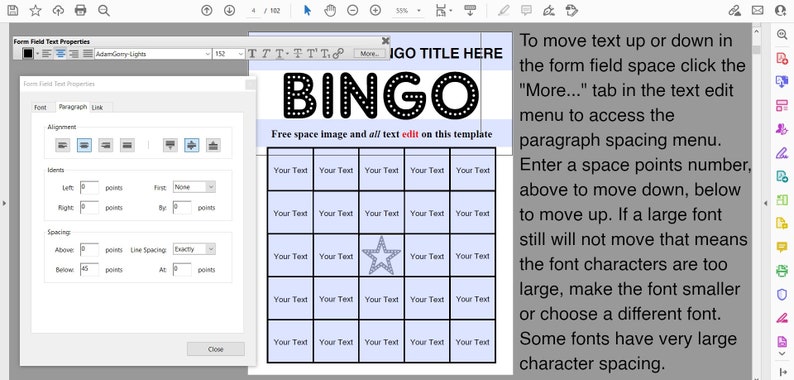Click the Close button in the properties dialog
The image size is (794, 380).
(x=216, y=349)
